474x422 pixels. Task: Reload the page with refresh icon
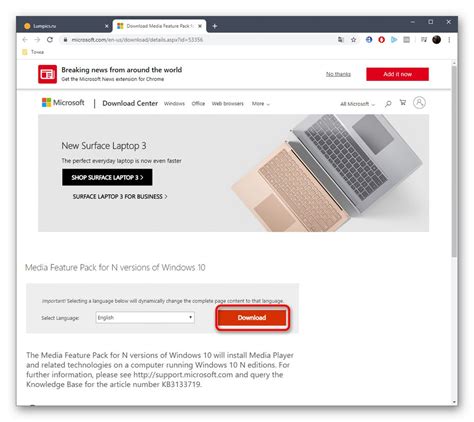[x=50, y=40]
